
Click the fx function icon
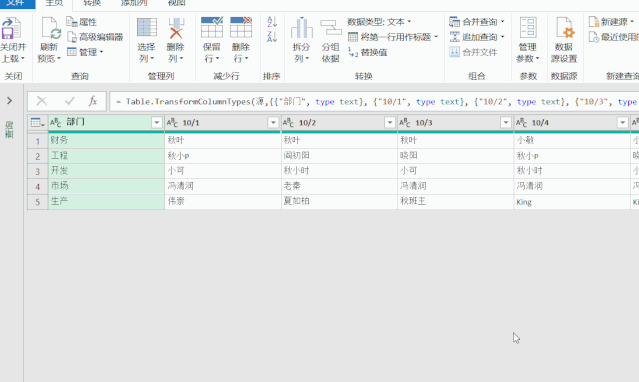click(x=93, y=101)
